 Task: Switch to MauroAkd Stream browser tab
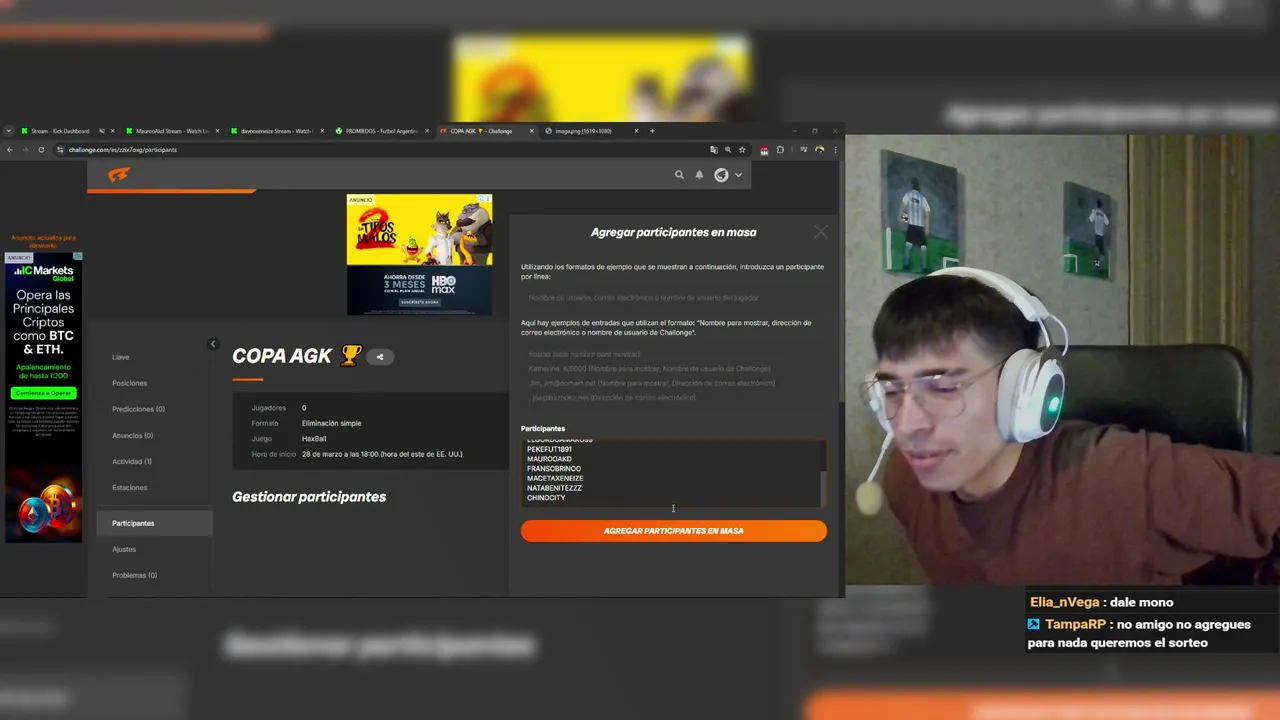coord(171,131)
